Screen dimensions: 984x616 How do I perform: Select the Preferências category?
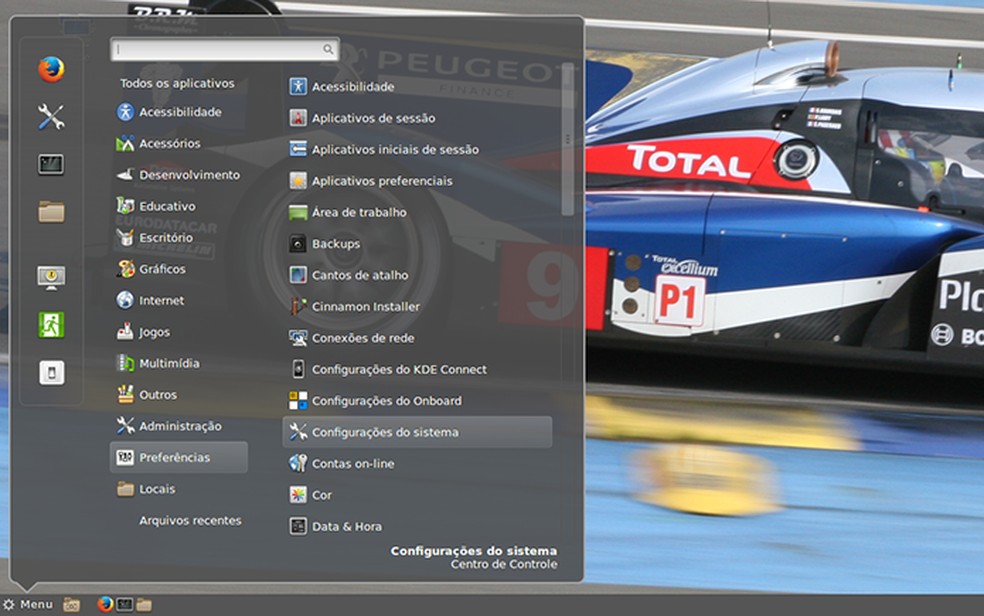175,457
